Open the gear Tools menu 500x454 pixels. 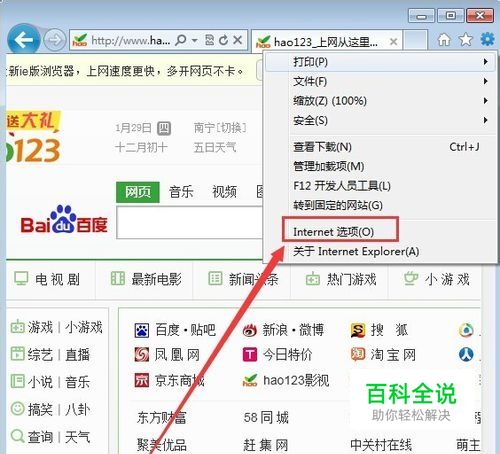487,39
